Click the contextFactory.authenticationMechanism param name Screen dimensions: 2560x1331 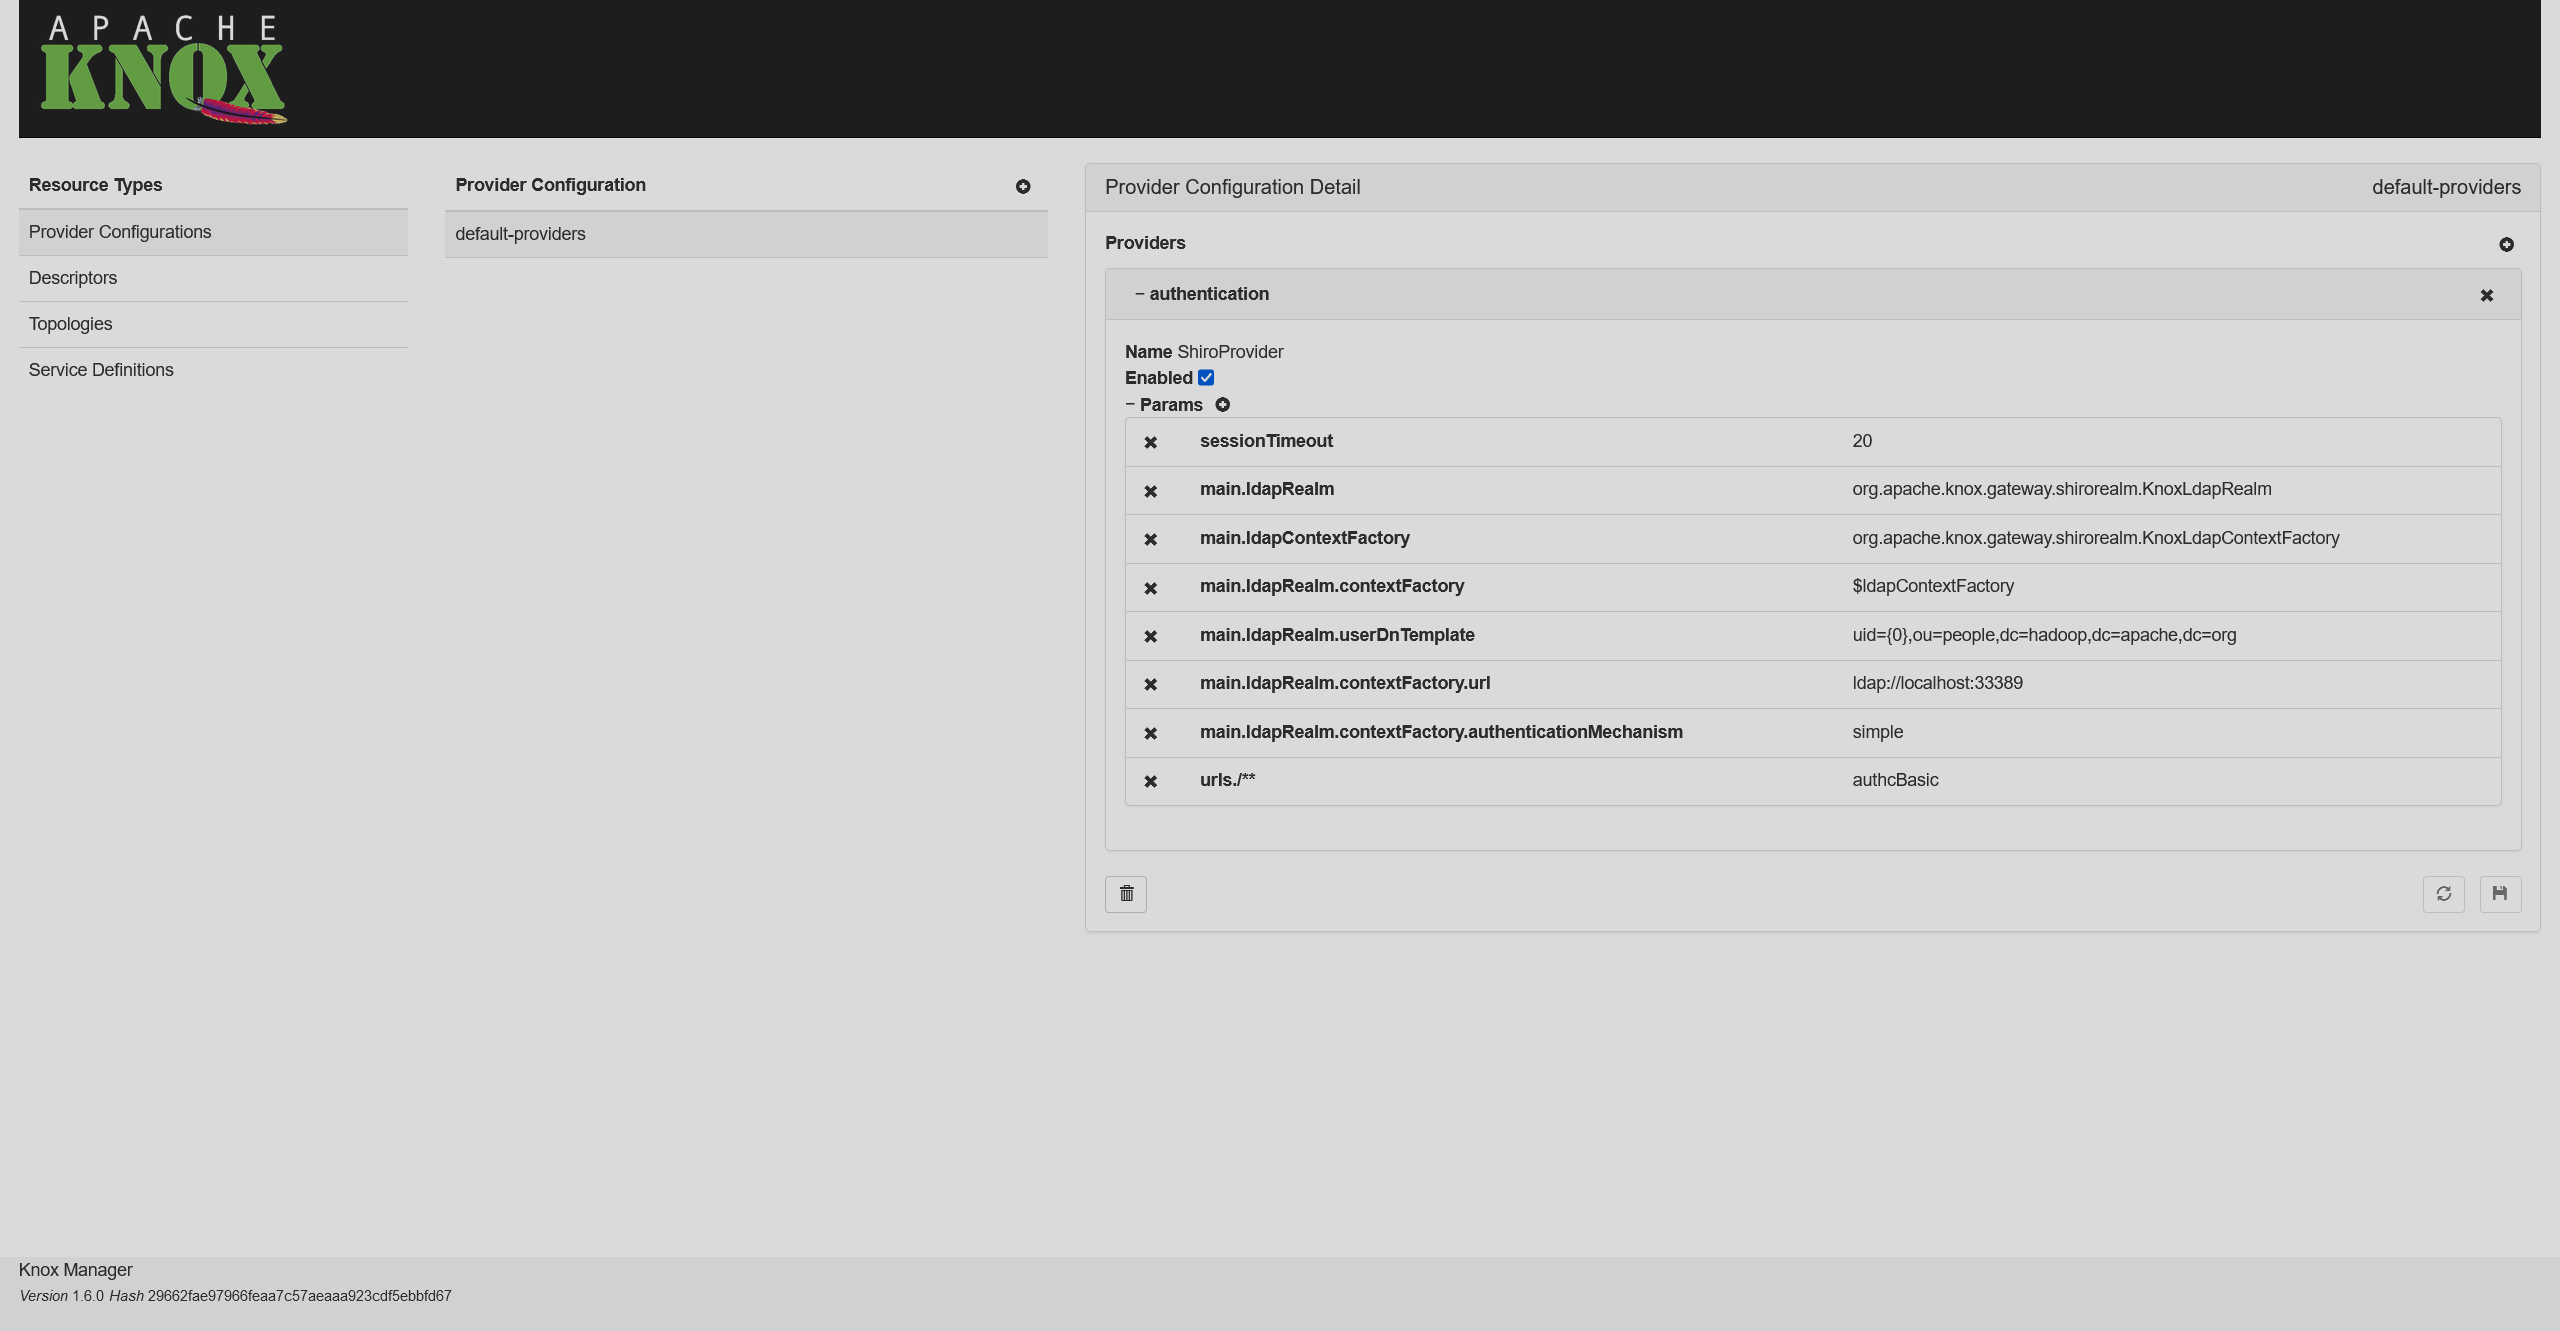click(x=1441, y=732)
